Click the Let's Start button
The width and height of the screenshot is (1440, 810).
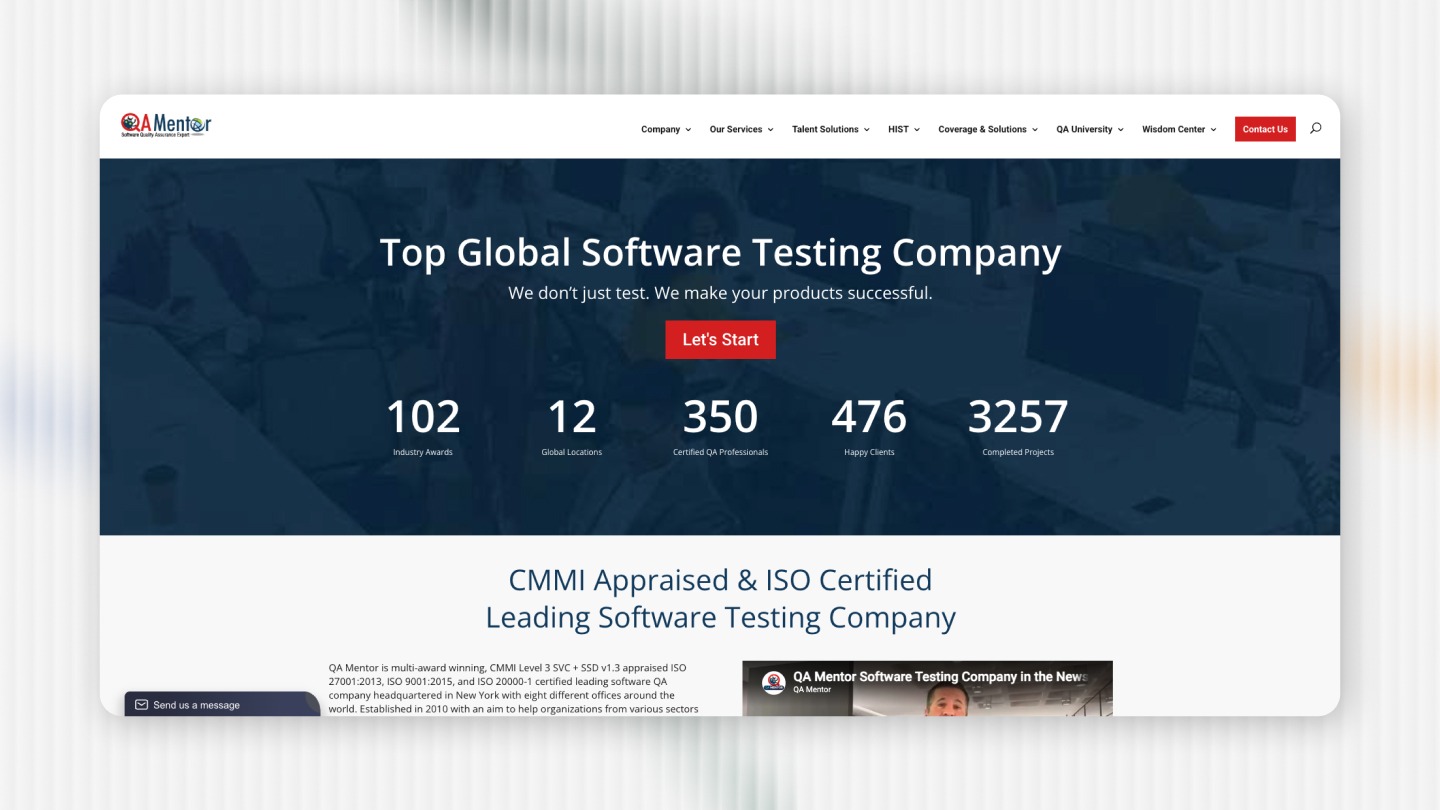coord(720,339)
